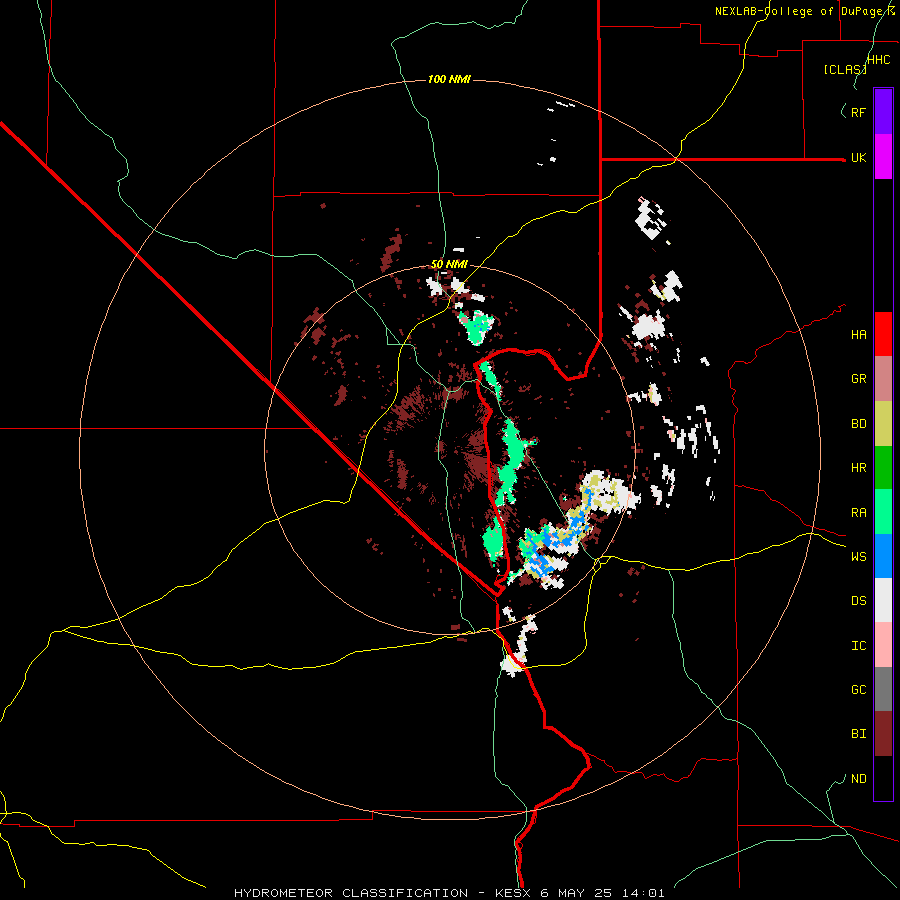
Task: Pick the yellow BD legend swatch
Action: click(883, 424)
